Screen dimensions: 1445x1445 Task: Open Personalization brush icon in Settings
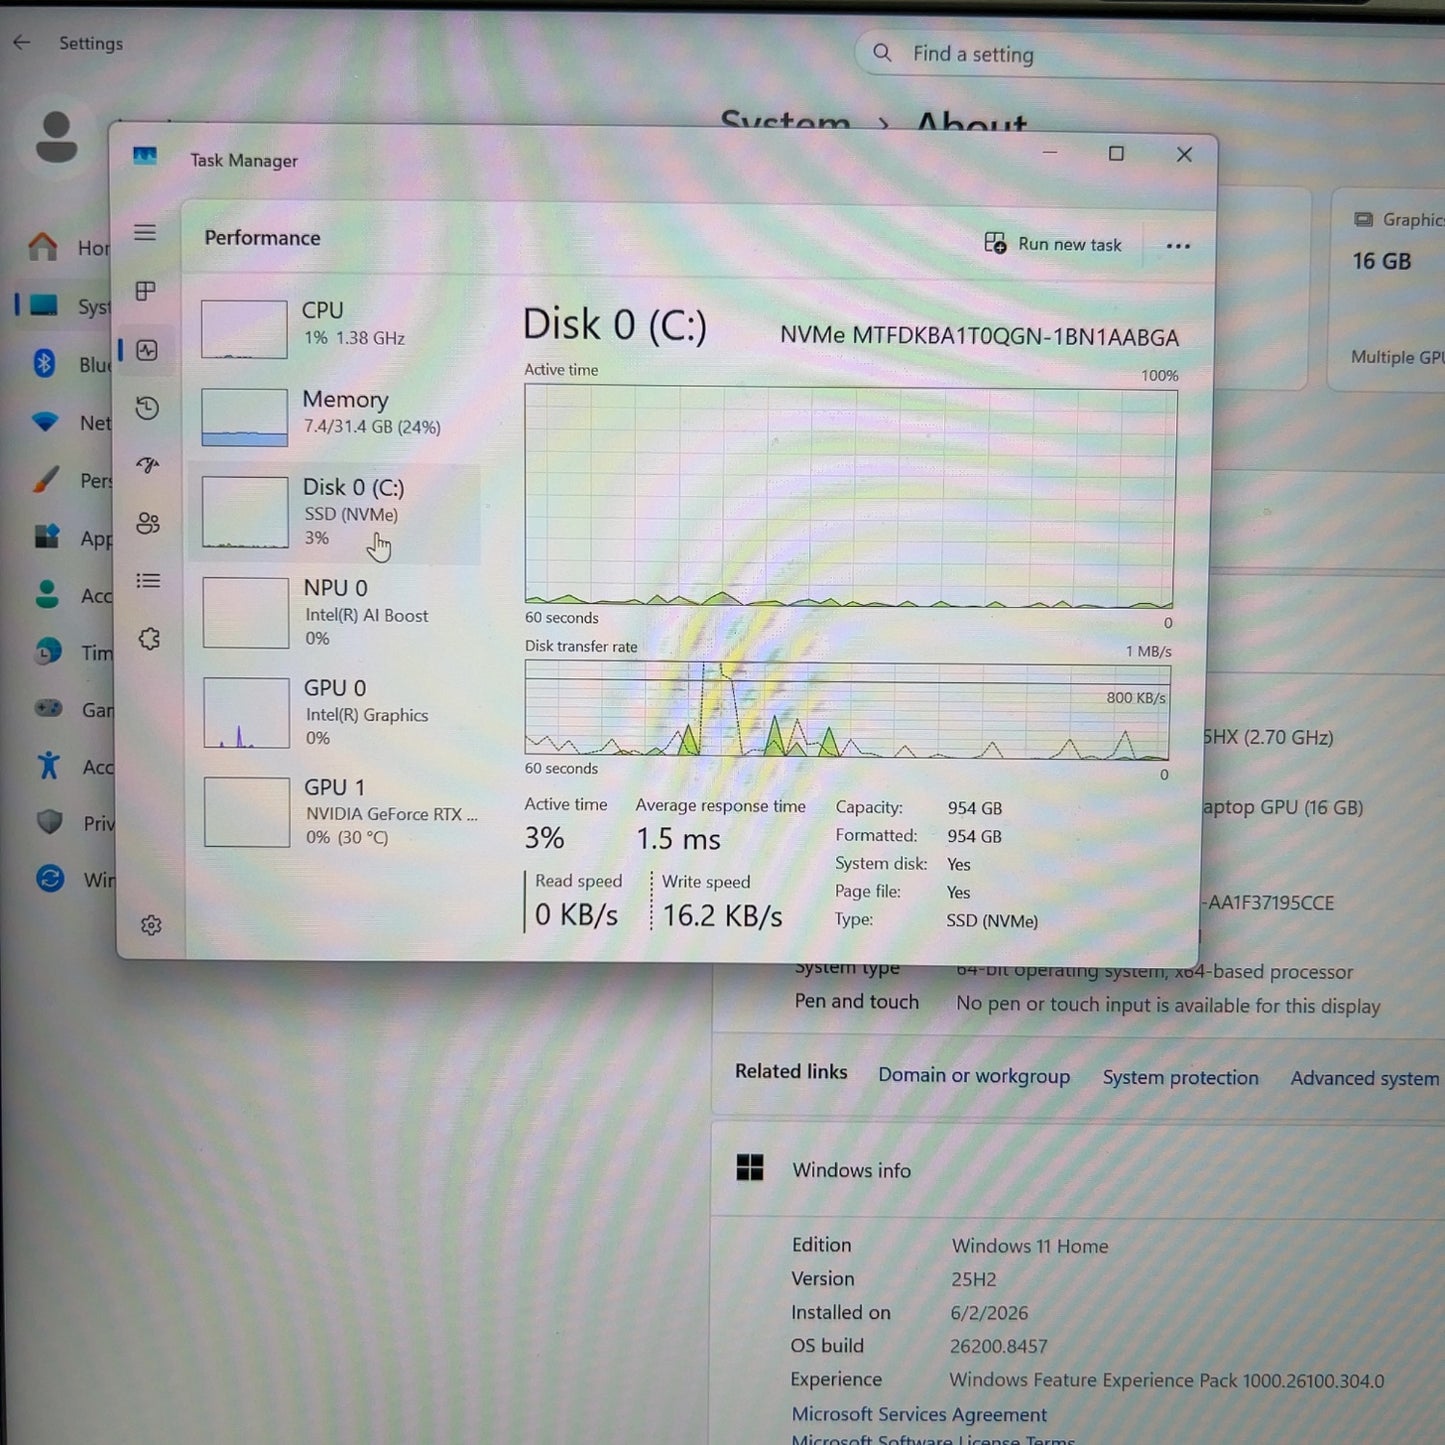click(46, 479)
